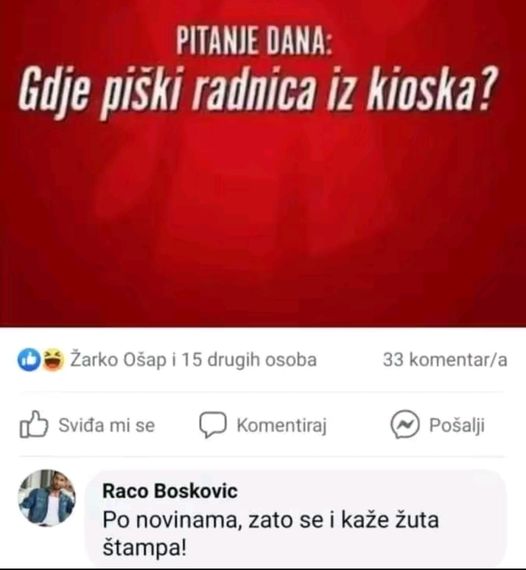The height and width of the screenshot is (570, 526).
Task: Click the blue Like reaction icon
Action: (29, 360)
